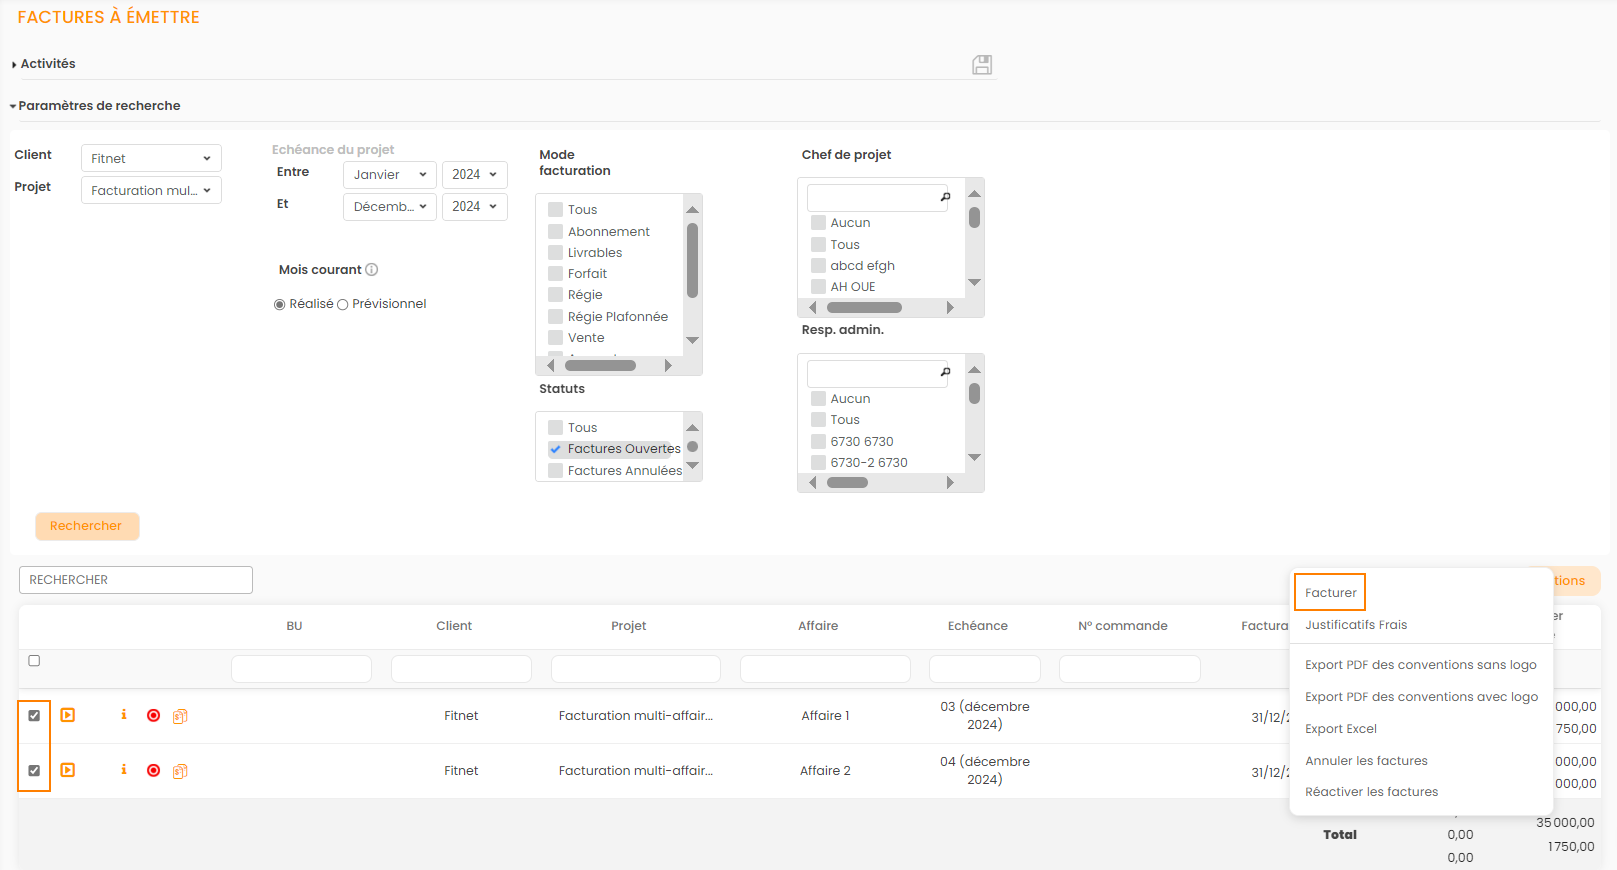Select Export Excel in the actions menu

(1340, 729)
